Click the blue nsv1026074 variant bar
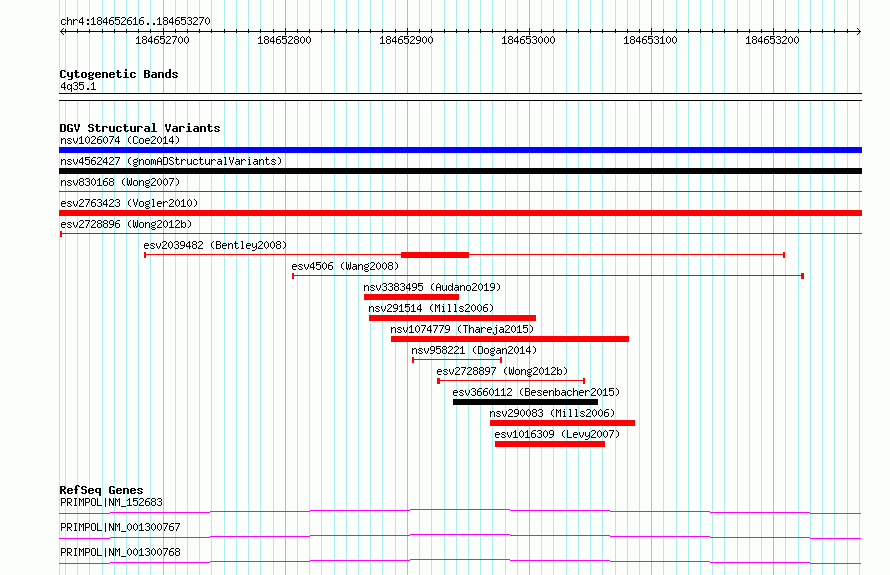 tap(460, 150)
